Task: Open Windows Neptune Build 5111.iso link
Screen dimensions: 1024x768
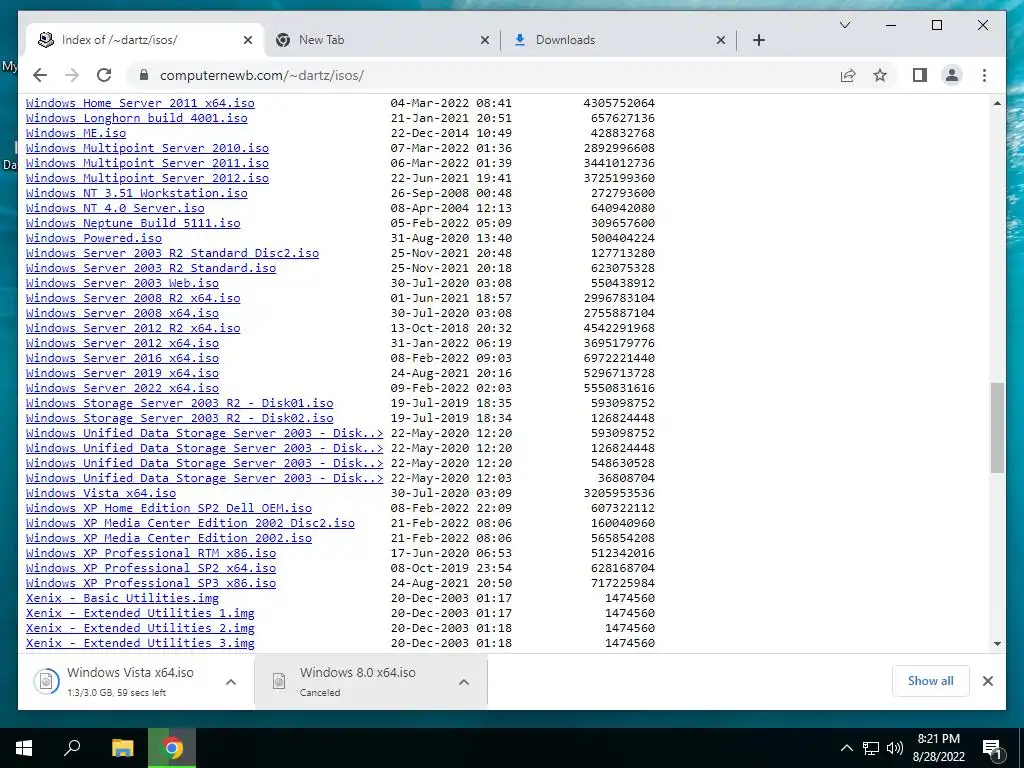Action: 133,223
